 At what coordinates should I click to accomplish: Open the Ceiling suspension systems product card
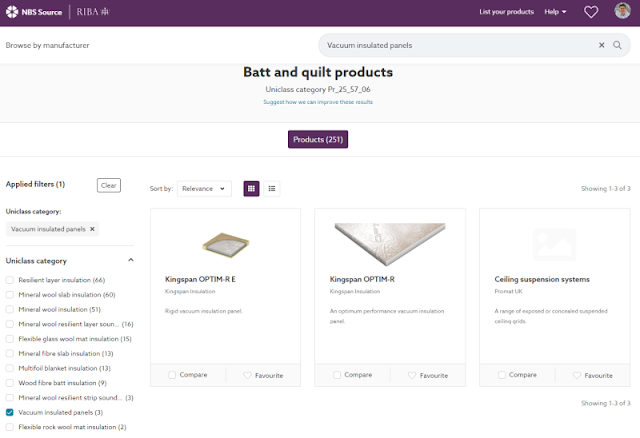click(x=555, y=286)
